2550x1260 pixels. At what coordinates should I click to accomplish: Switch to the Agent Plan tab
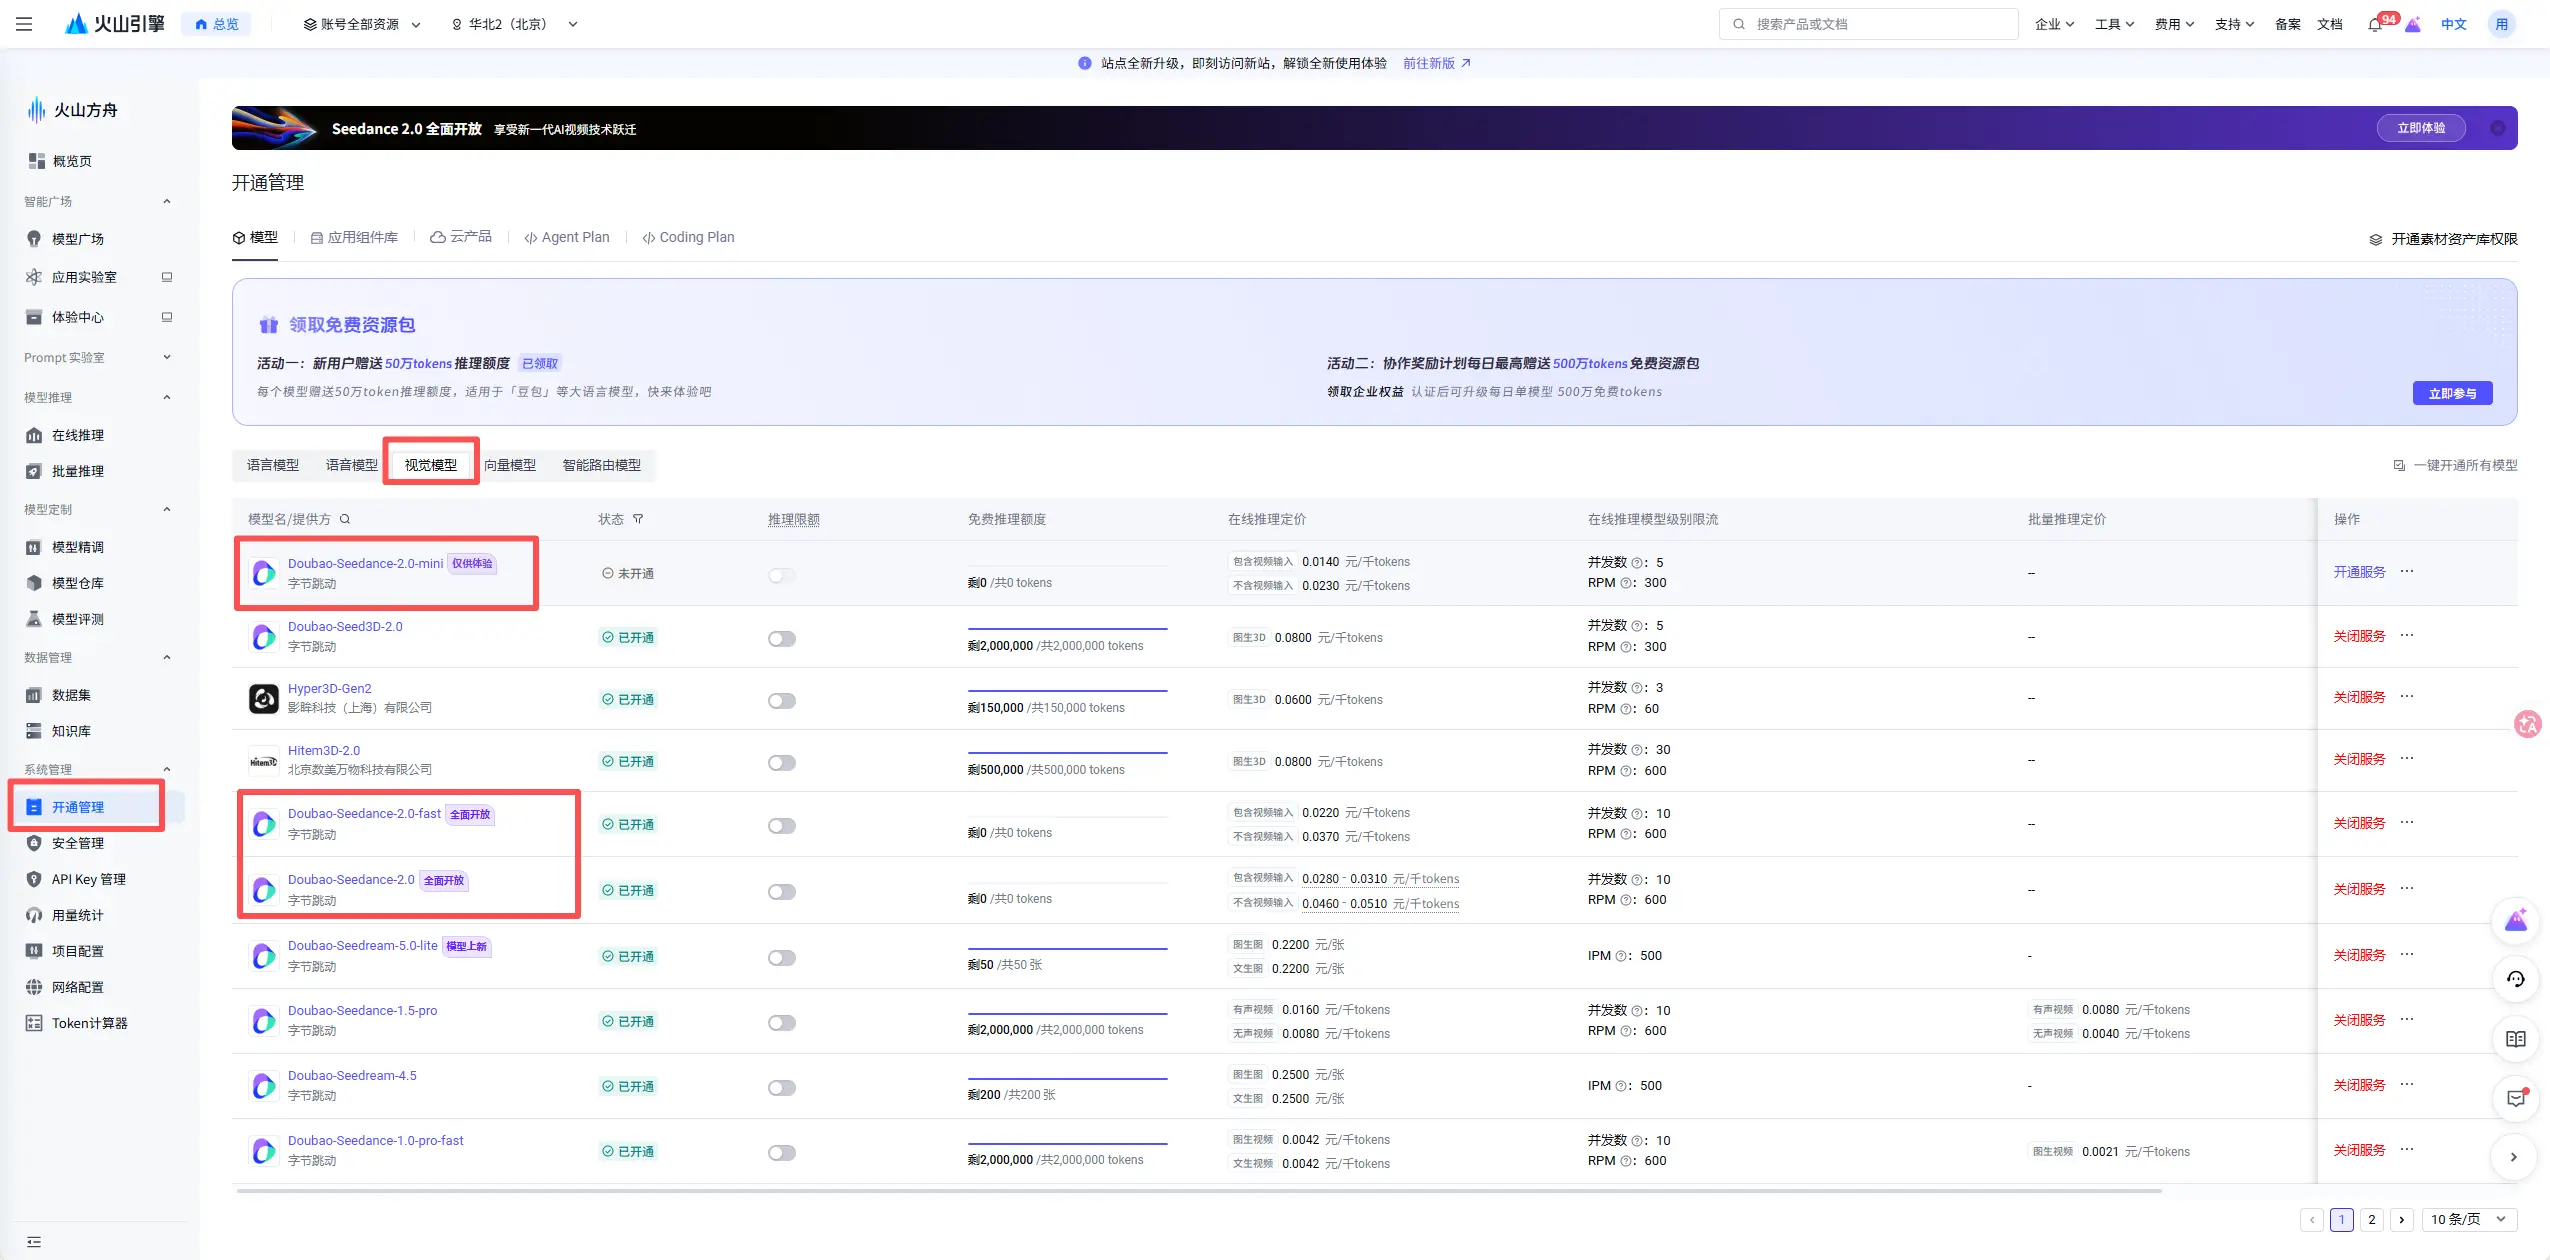(x=567, y=237)
